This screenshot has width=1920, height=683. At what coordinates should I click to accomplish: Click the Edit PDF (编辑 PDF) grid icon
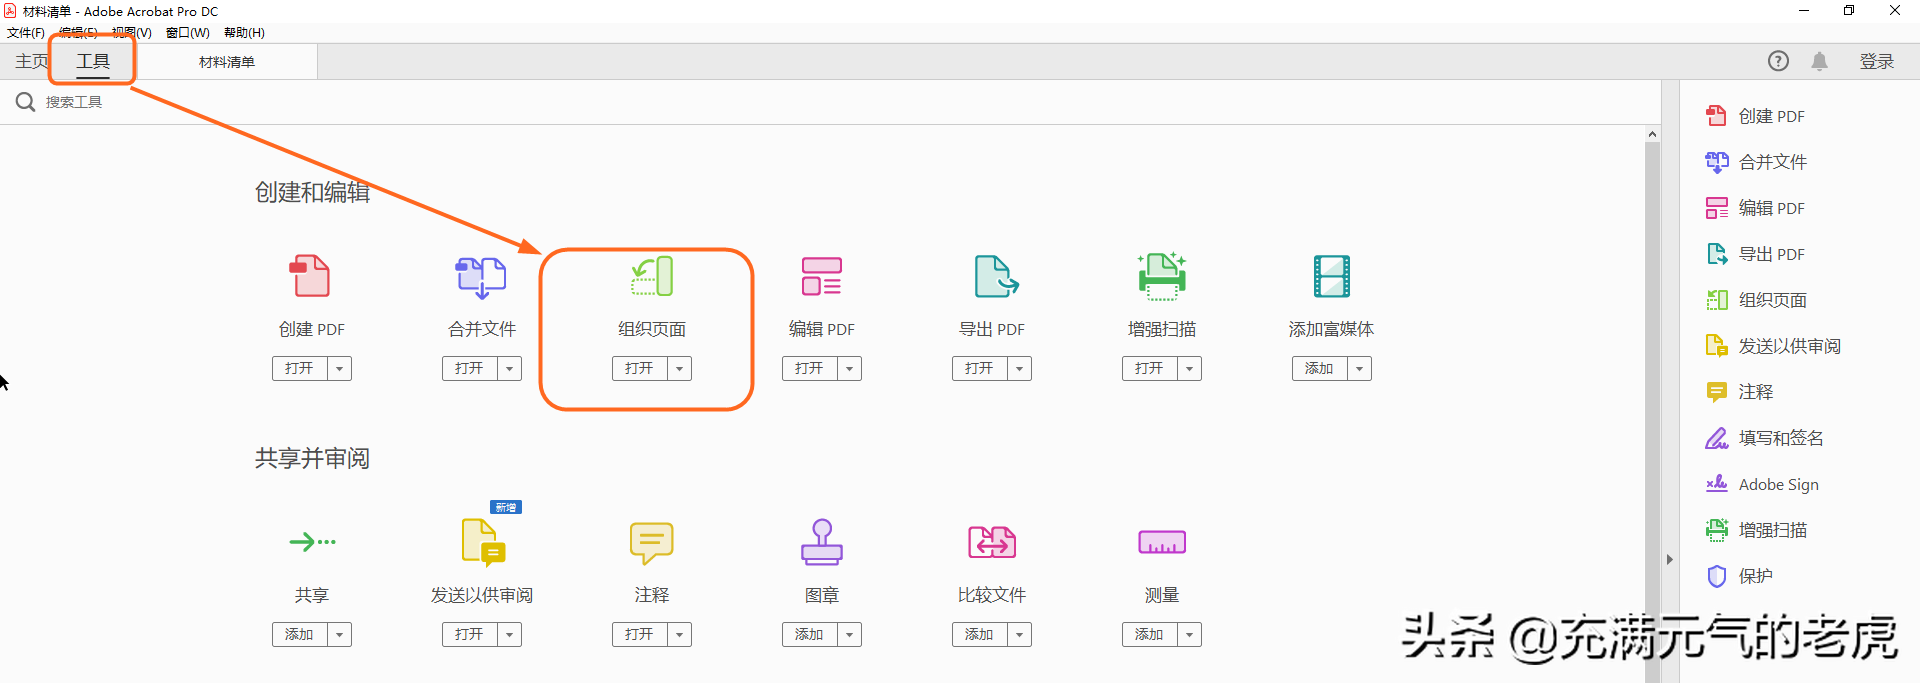(822, 276)
